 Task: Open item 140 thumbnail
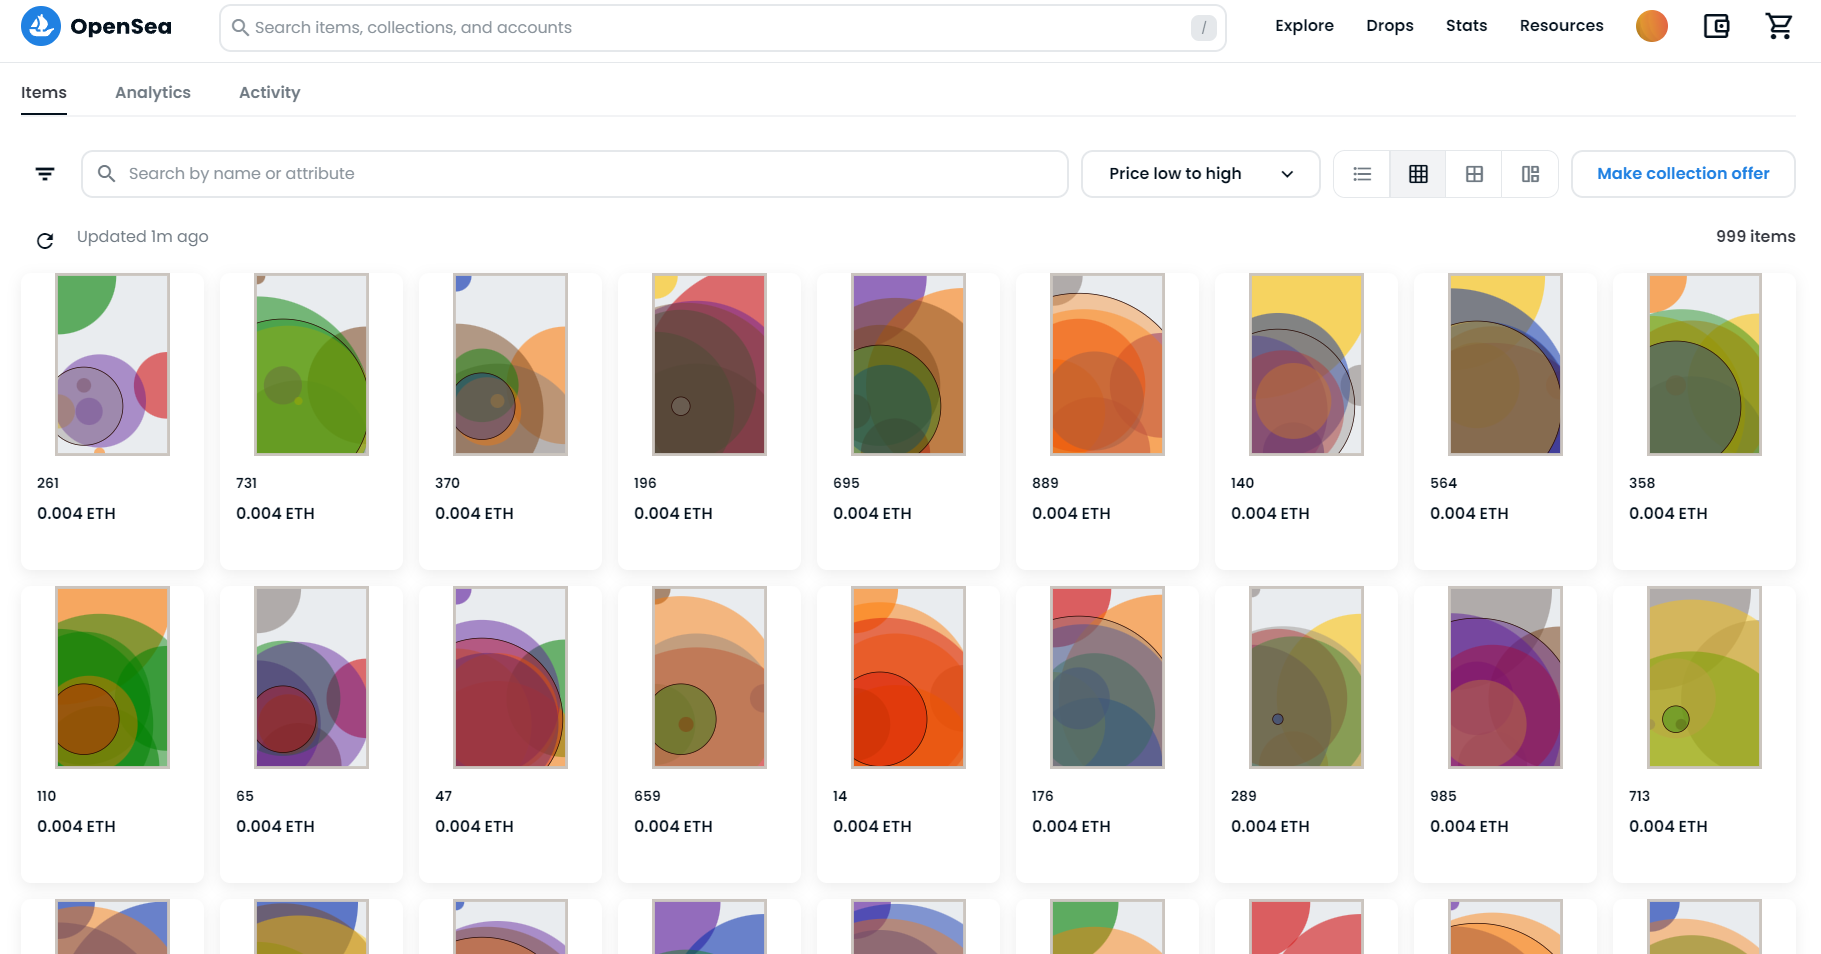tap(1306, 365)
